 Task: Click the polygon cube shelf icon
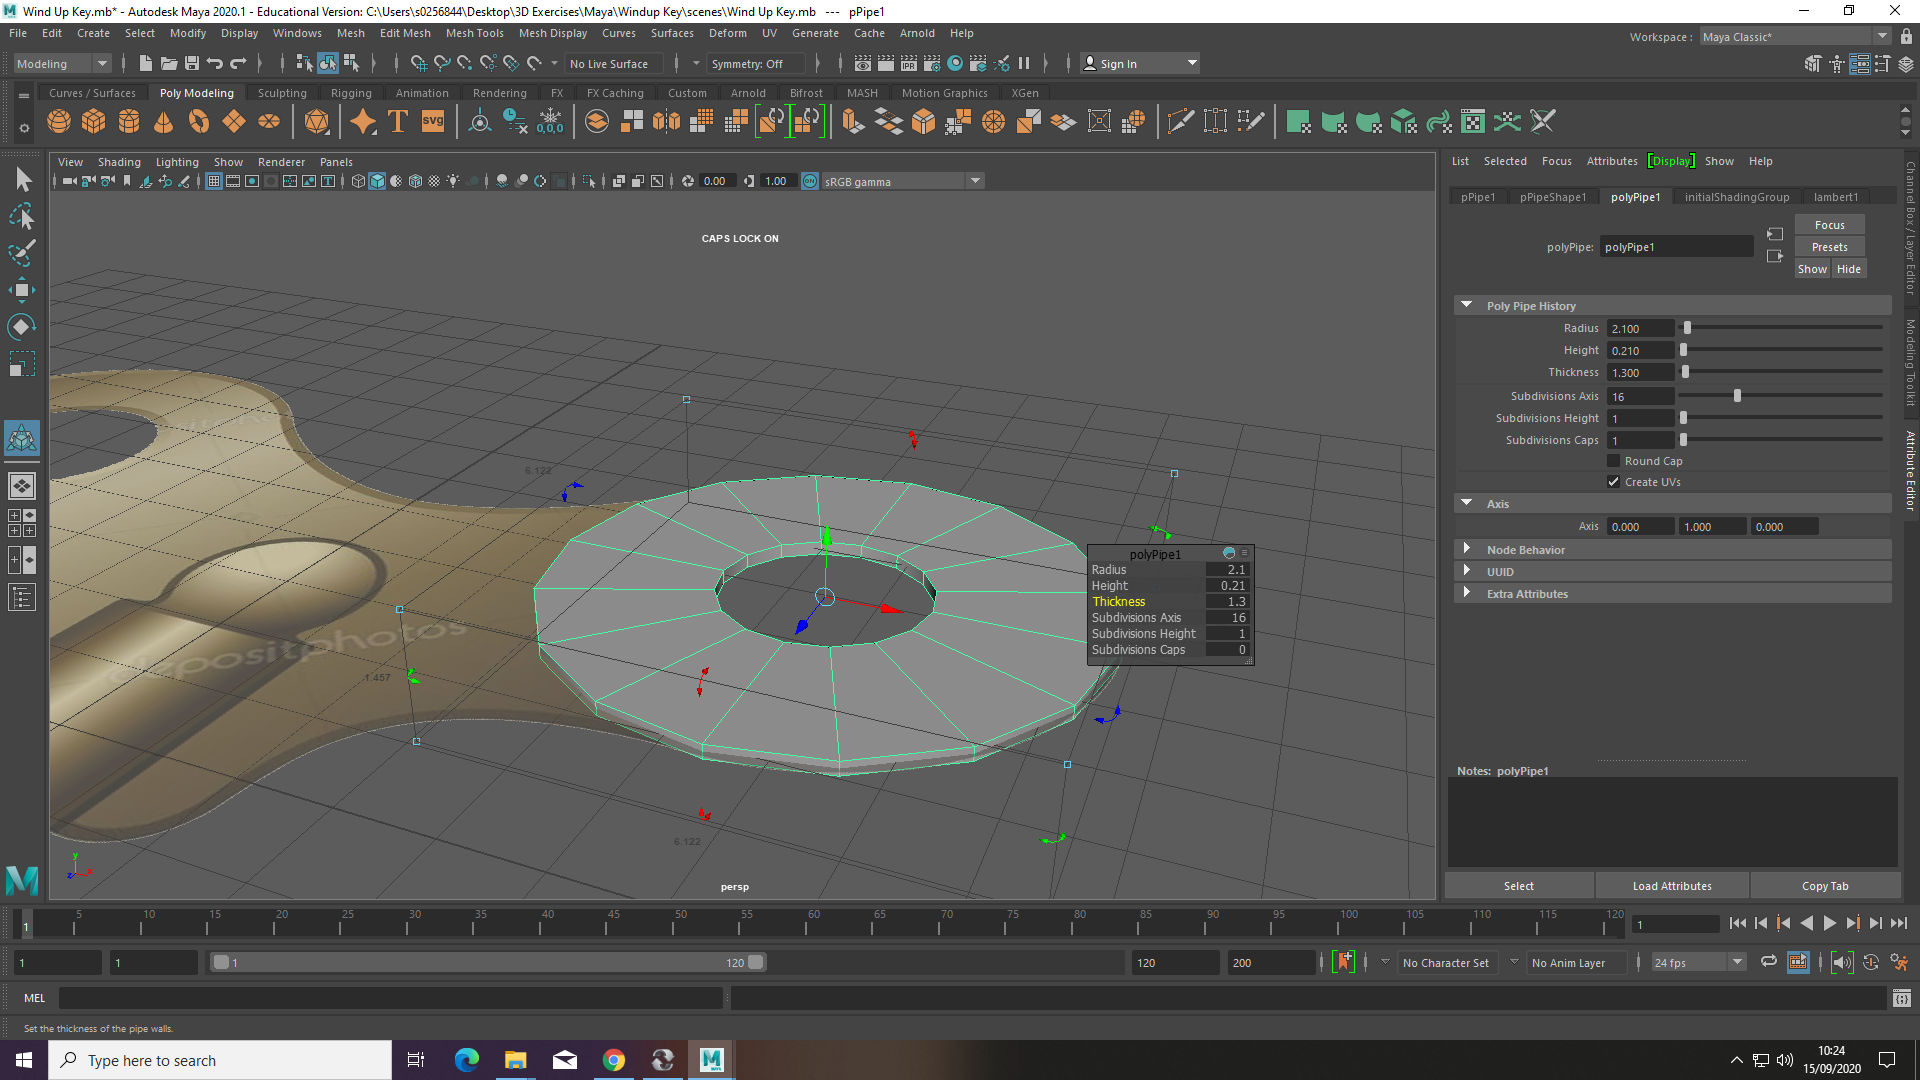[94, 122]
